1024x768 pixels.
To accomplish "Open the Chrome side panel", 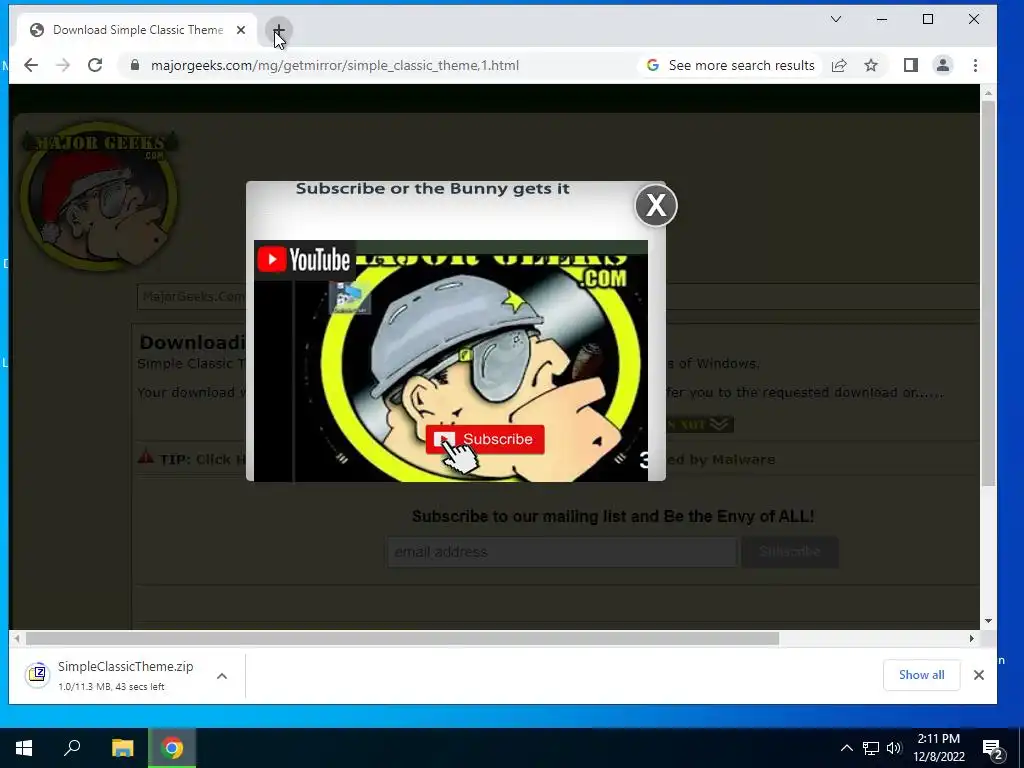I will coord(910,65).
